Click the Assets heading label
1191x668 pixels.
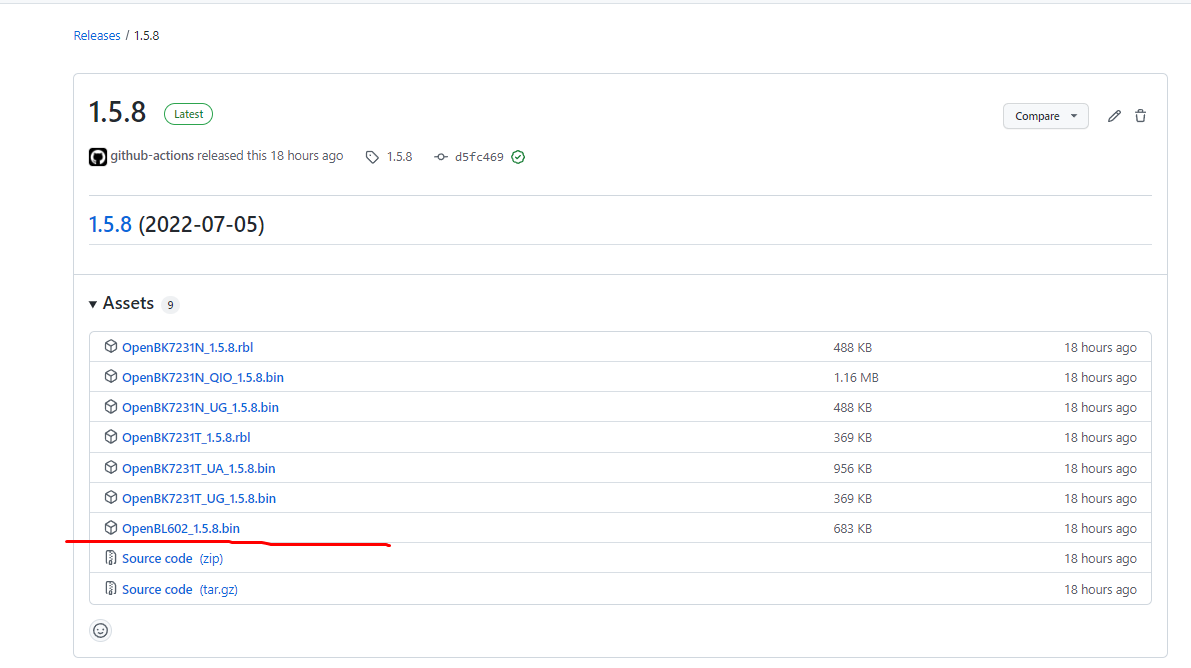point(128,303)
